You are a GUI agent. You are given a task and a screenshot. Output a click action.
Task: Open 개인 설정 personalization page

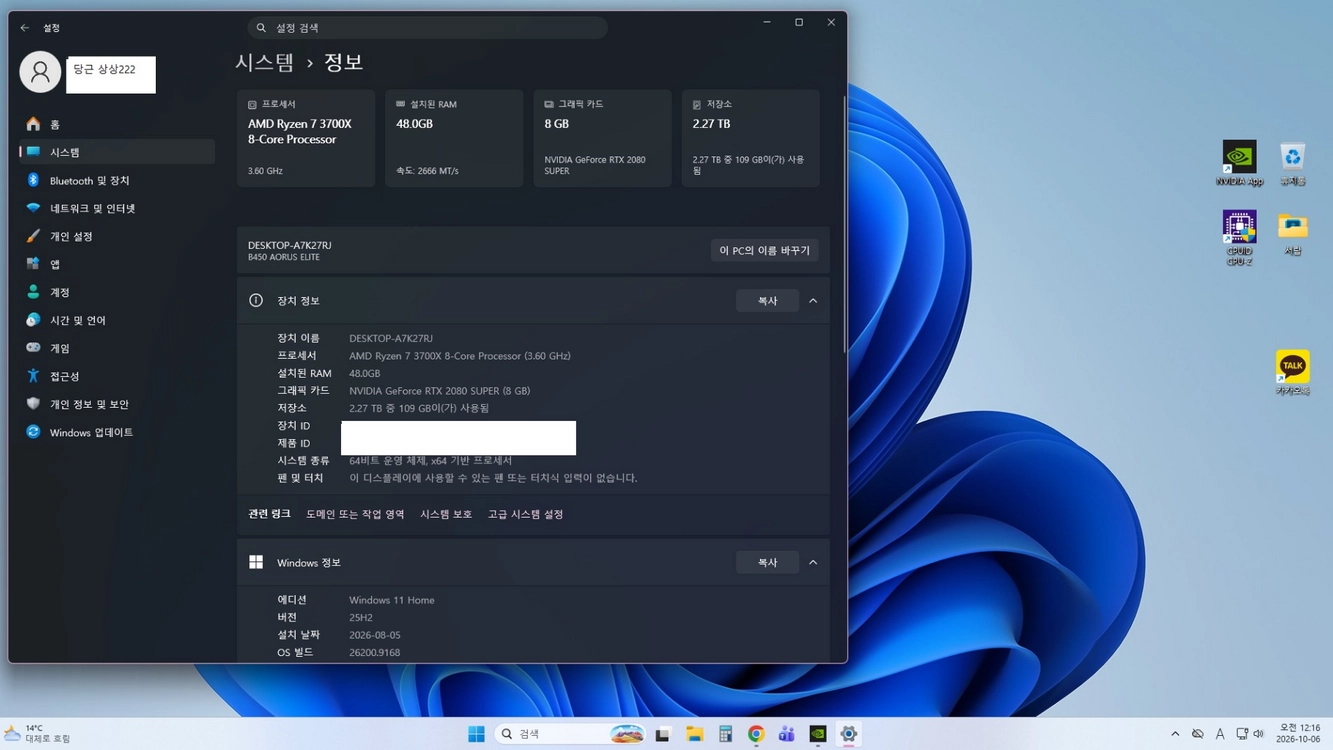coord(116,236)
